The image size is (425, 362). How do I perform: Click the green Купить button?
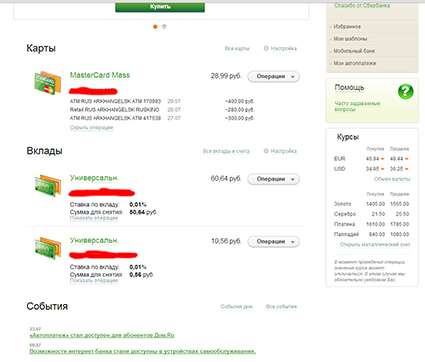coord(160,7)
